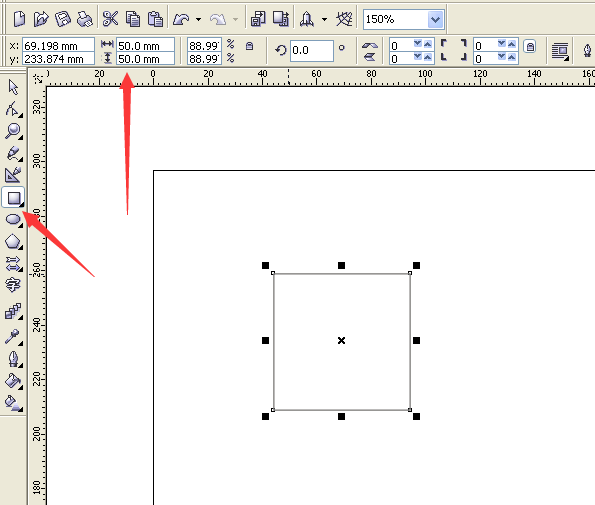
Task: Click the bottom-center selection handle
Action: click(341, 416)
